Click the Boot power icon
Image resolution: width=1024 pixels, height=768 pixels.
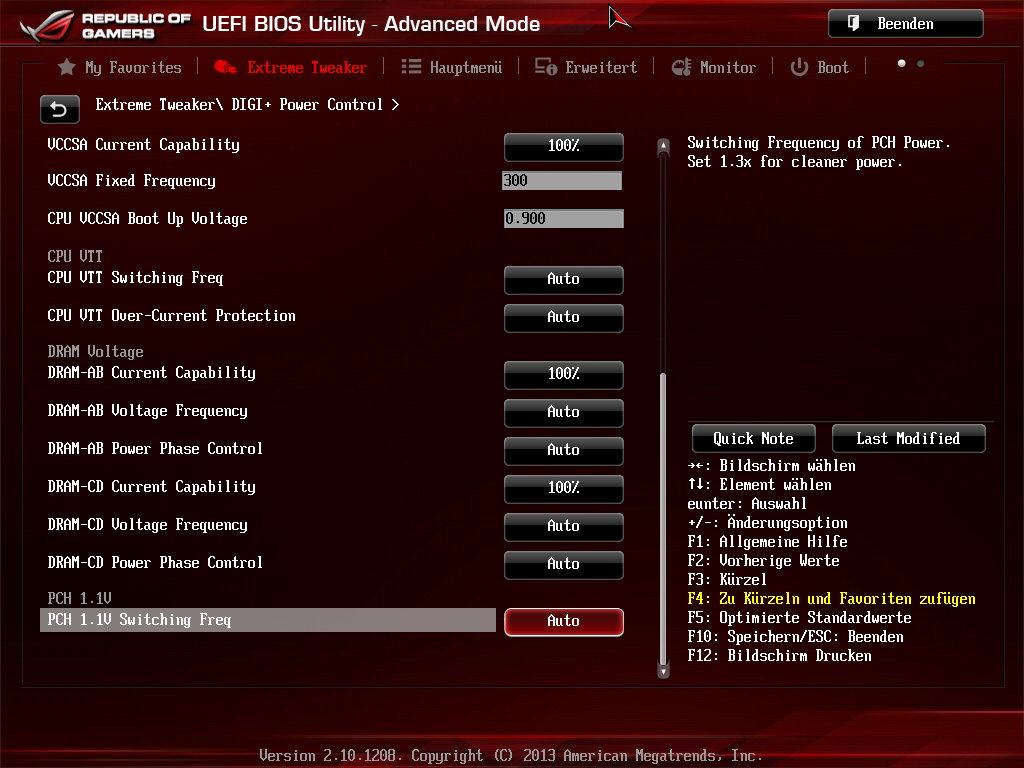799,67
